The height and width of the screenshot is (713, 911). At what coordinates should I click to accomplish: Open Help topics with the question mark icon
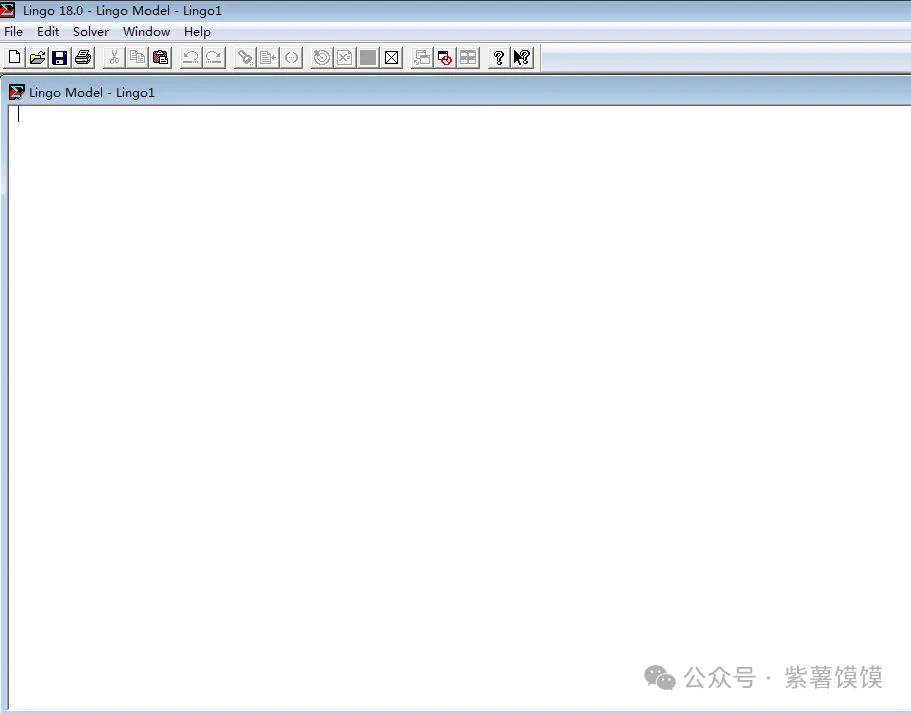coord(498,58)
